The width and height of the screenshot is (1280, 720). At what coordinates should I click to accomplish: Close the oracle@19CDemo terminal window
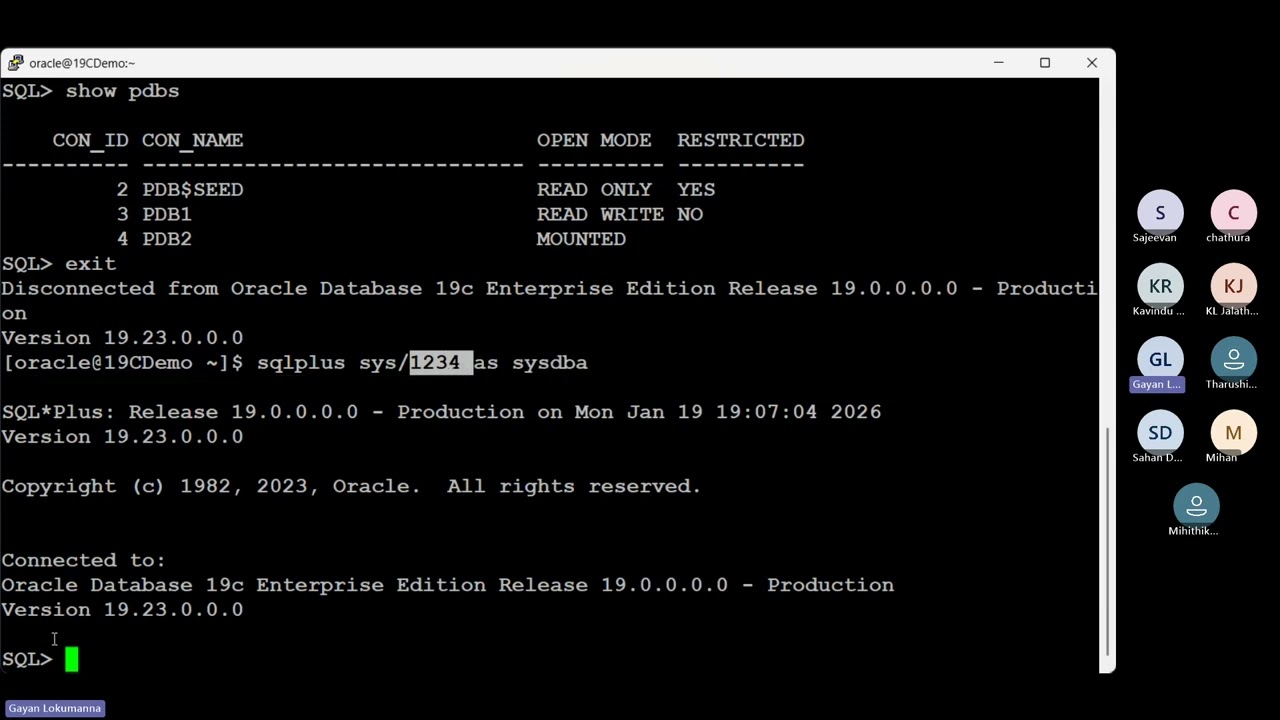point(1092,63)
